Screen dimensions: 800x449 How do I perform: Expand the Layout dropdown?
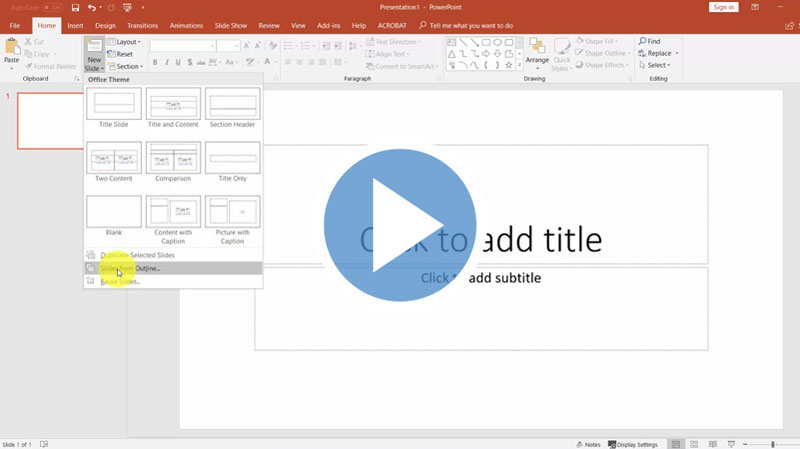point(126,42)
